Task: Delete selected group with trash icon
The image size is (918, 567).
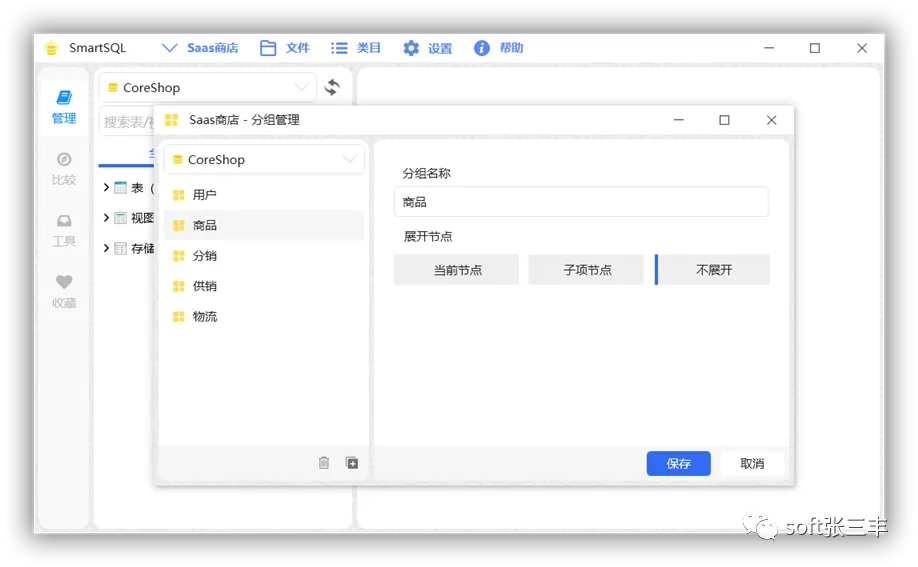Action: (x=324, y=463)
